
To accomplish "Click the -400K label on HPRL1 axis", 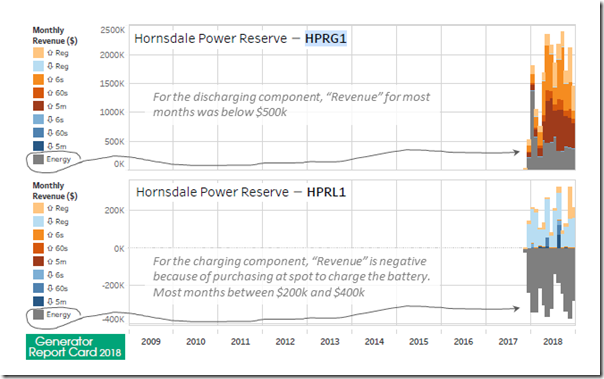I will (x=113, y=319).
